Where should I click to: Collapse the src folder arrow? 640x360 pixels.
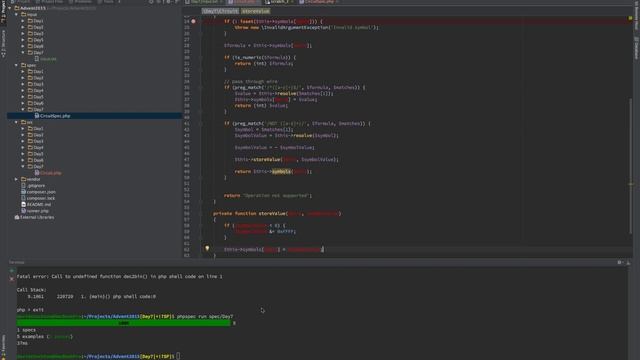pyautogui.click(x=16, y=122)
